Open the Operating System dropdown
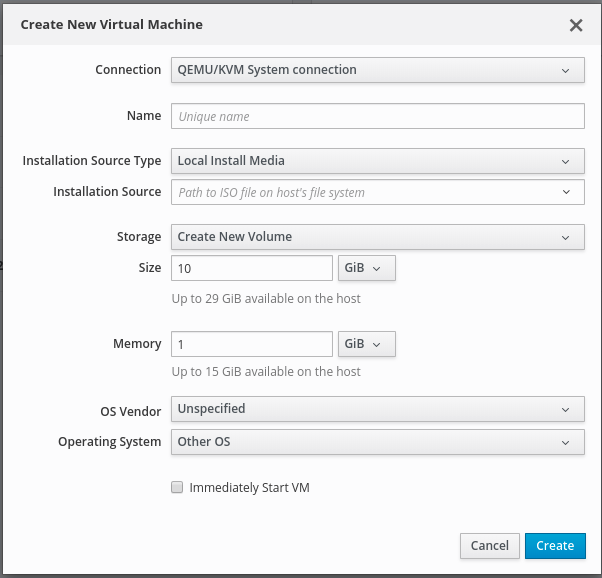 tap(377, 441)
